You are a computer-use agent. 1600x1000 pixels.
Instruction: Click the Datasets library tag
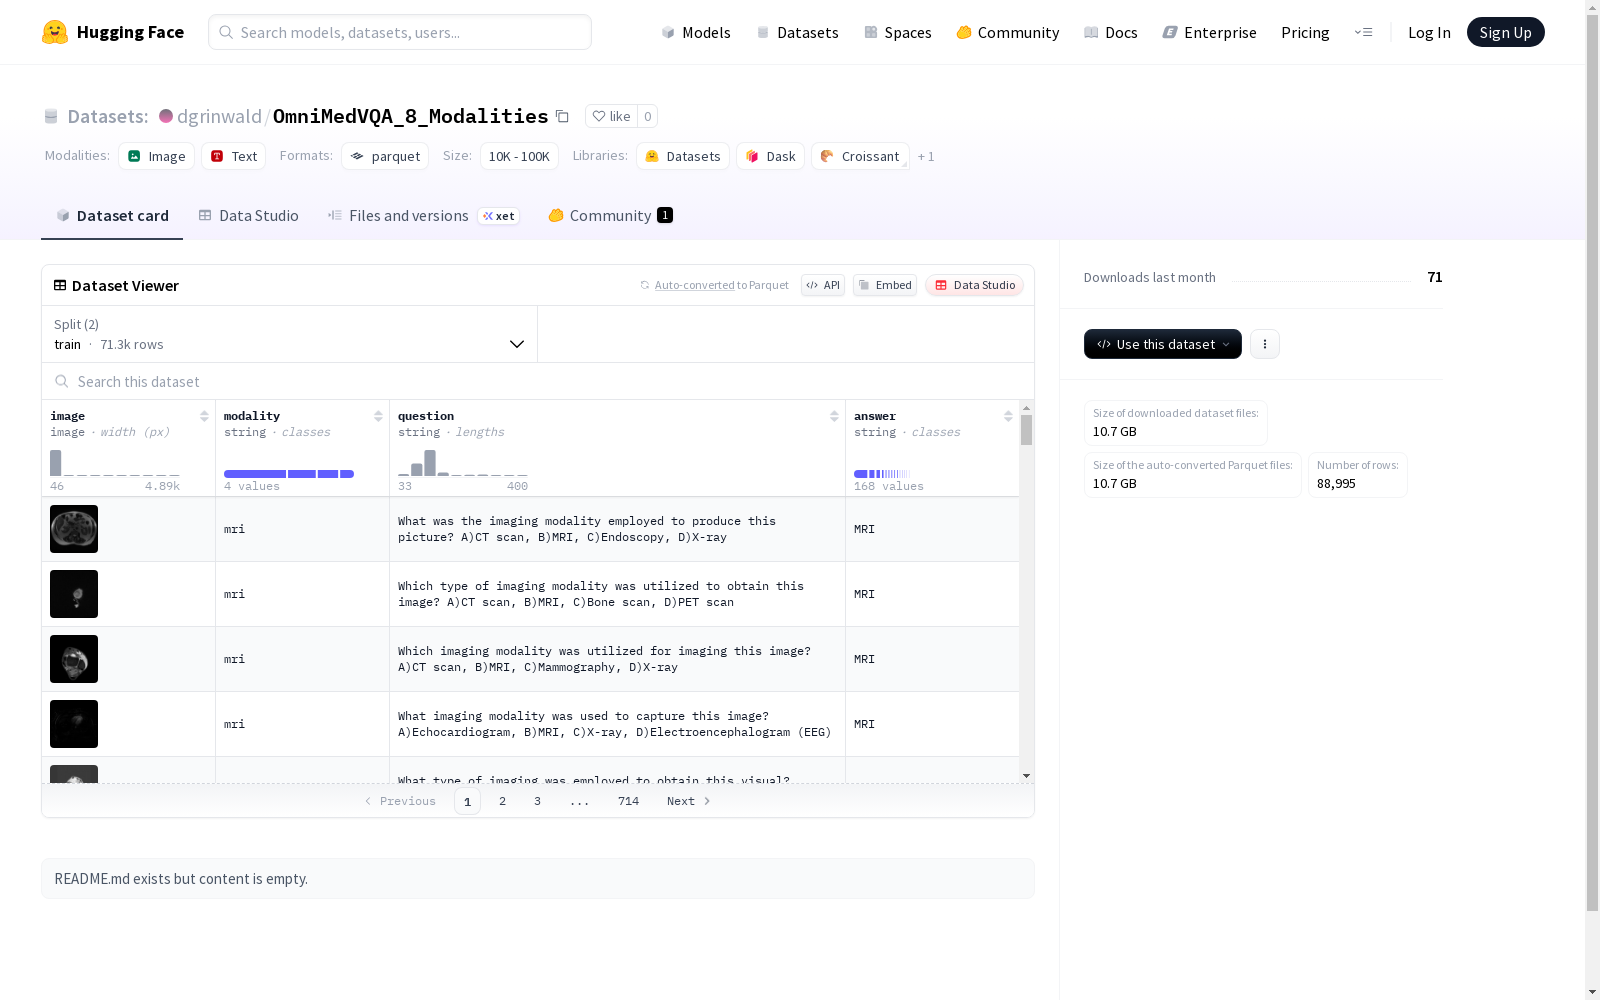coord(683,156)
